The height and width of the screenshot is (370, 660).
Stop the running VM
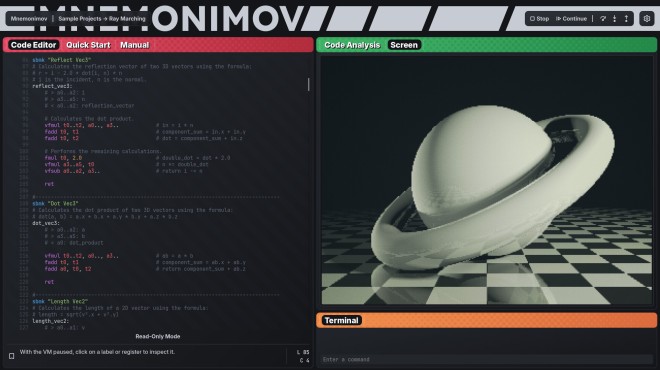(540, 19)
